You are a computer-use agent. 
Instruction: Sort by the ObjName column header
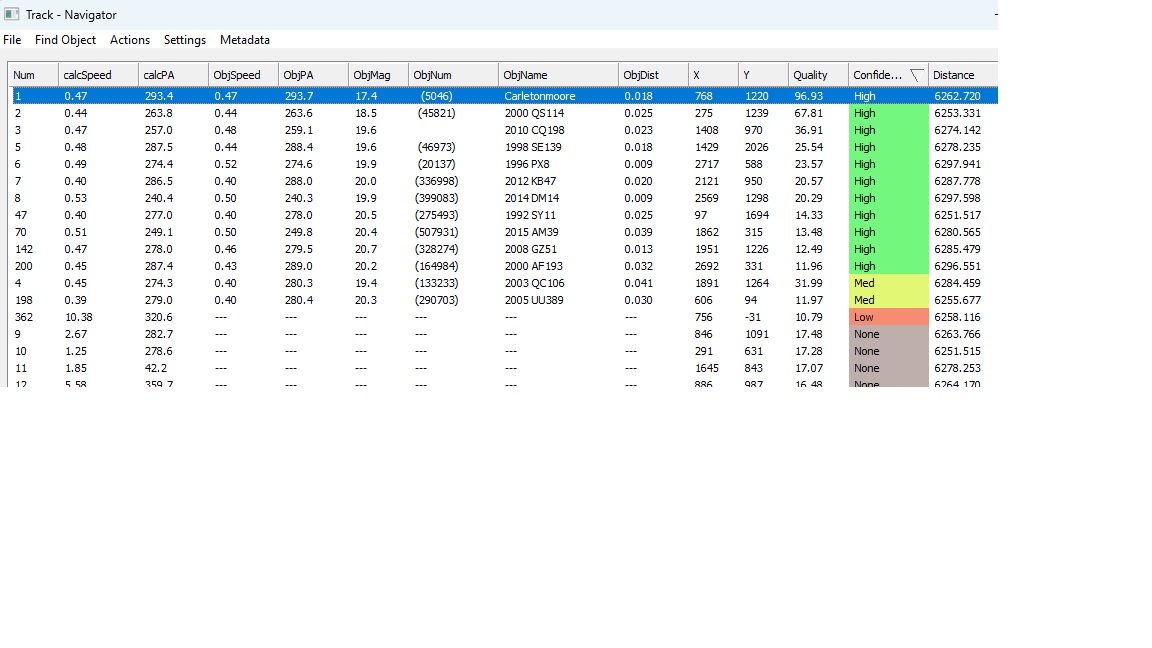tap(558, 75)
